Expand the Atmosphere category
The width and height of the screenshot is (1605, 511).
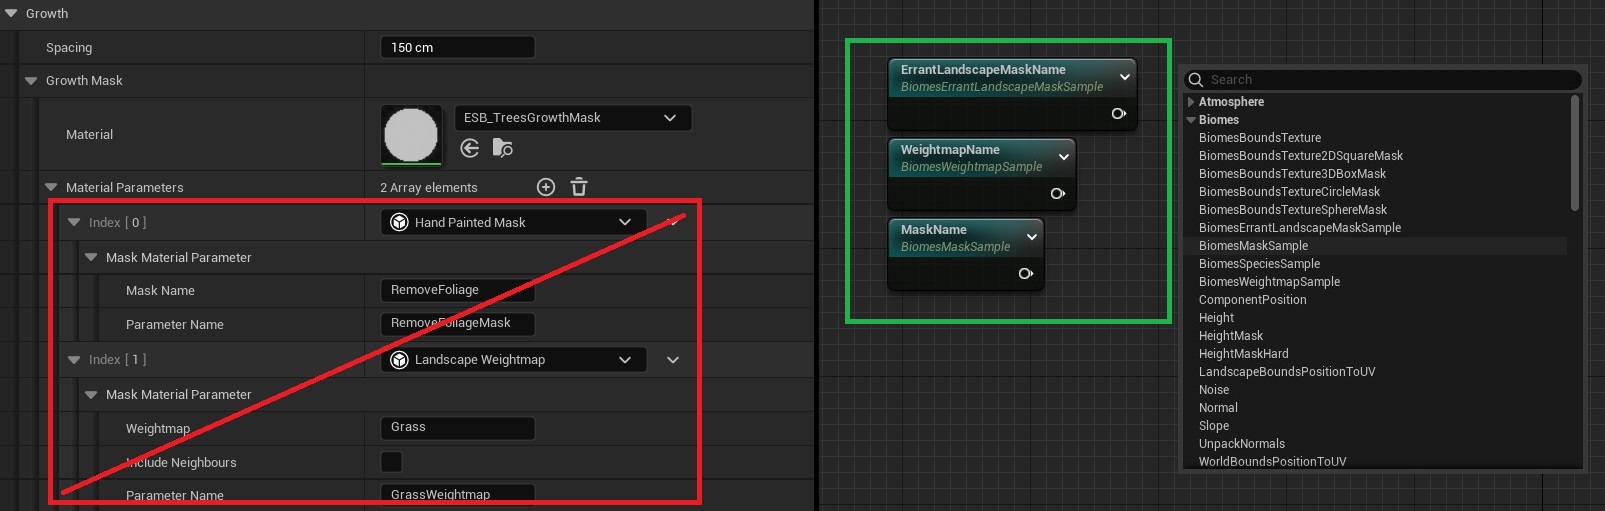(1191, 102)
